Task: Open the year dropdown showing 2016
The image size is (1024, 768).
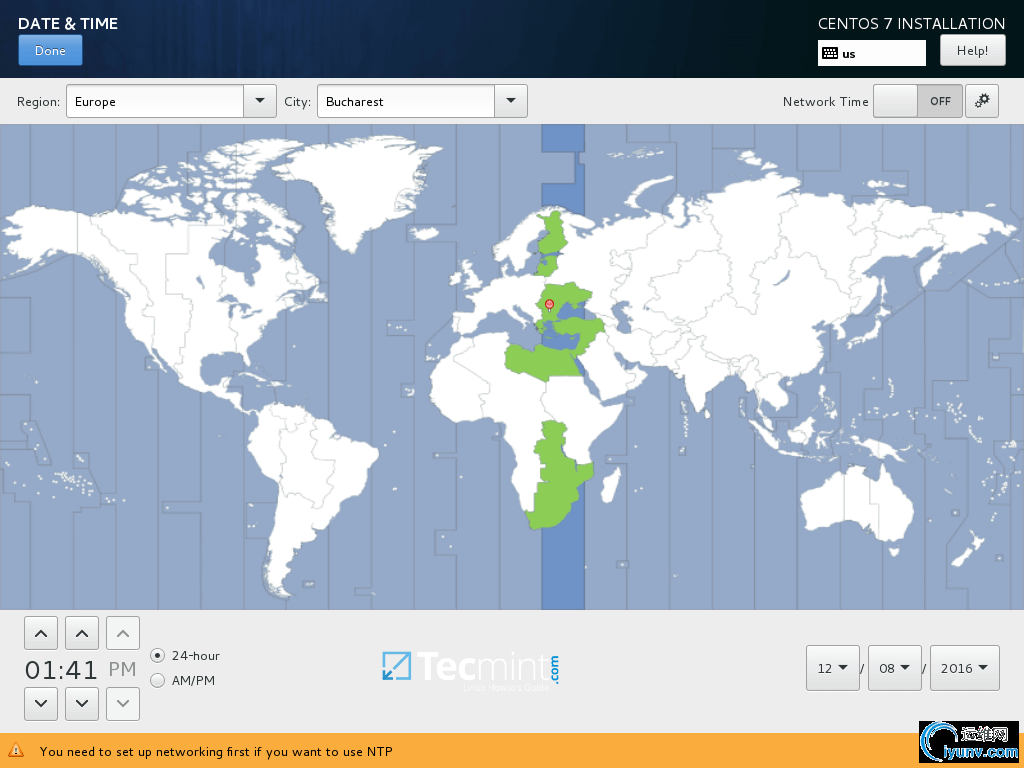Action: (965, 668)
